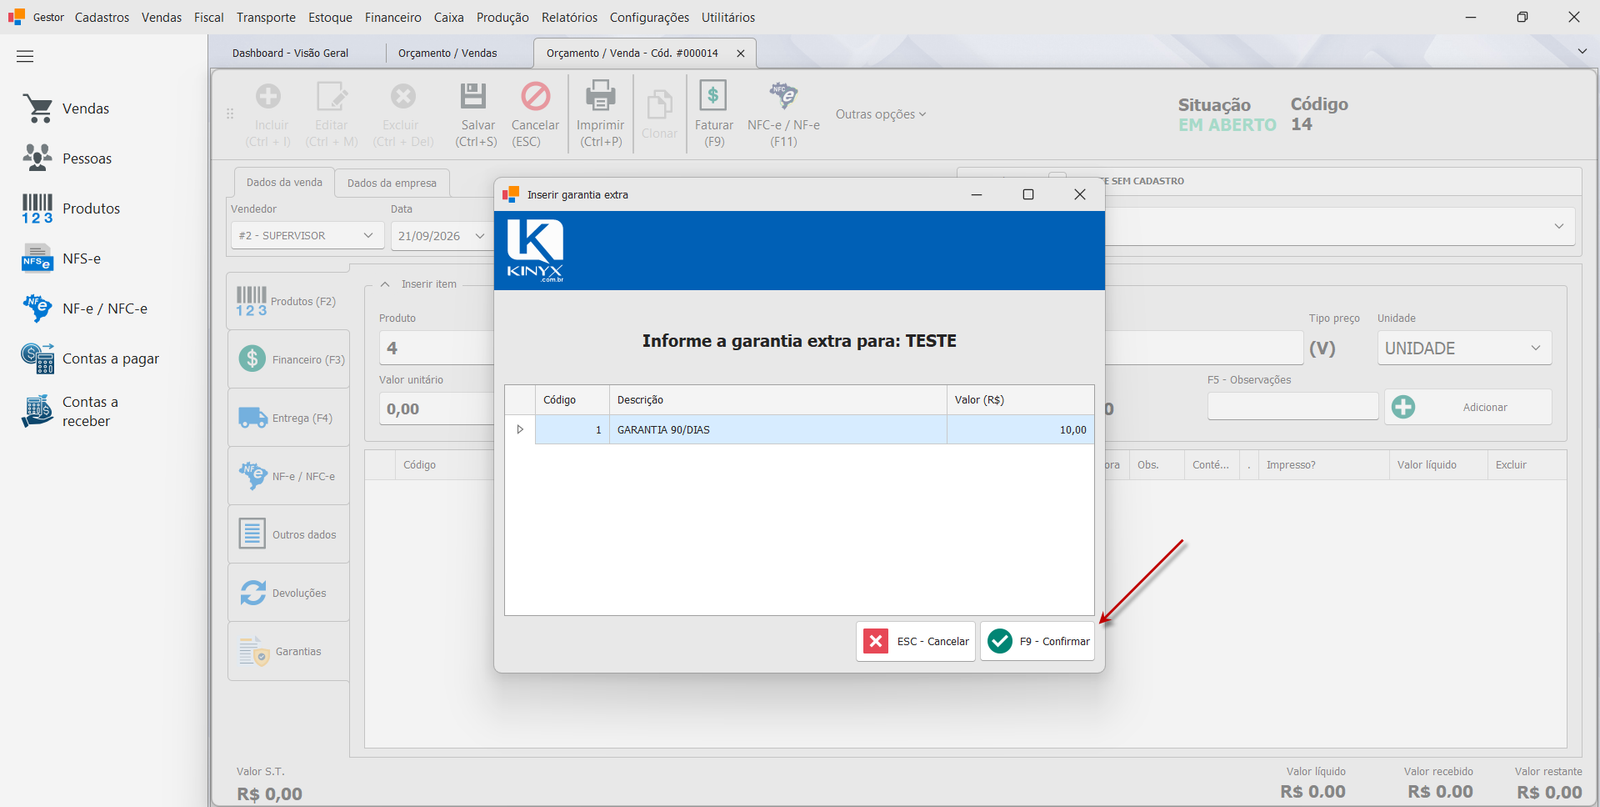Click the Adicionar button

(1468, 407)
